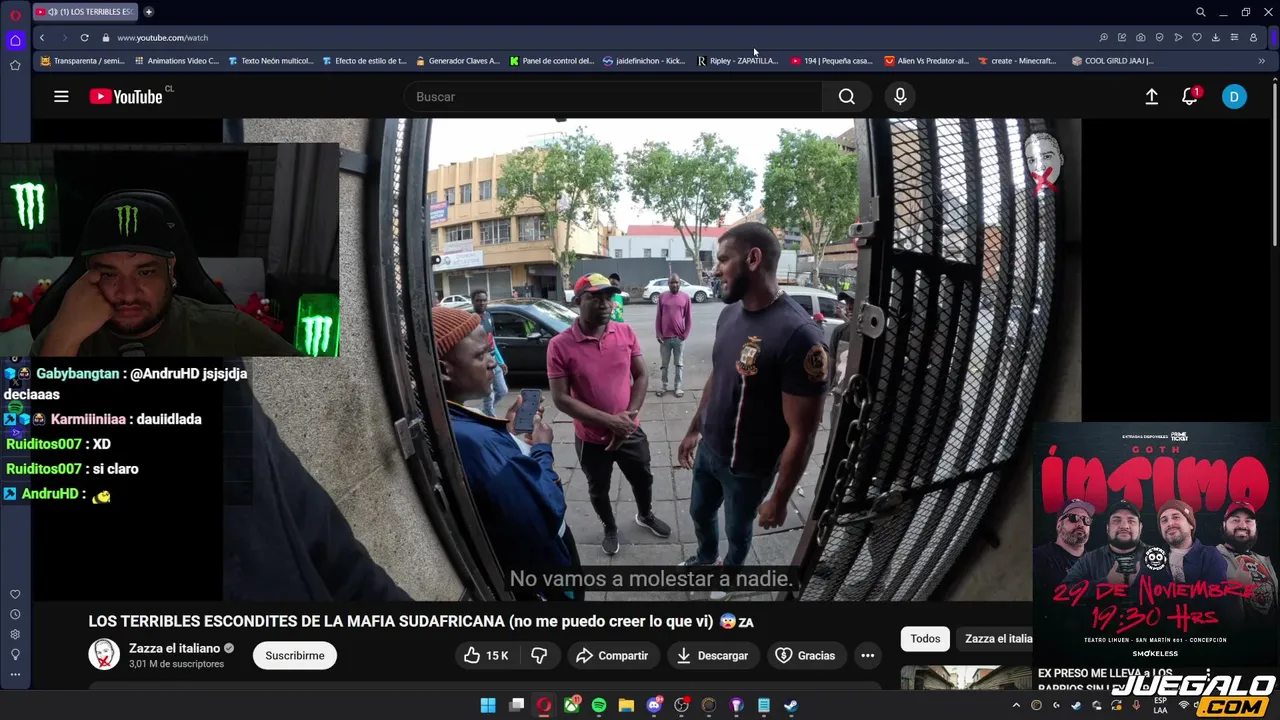
Task: Click the Zazza watermark in video corner
Action: tap(1042, 162)
